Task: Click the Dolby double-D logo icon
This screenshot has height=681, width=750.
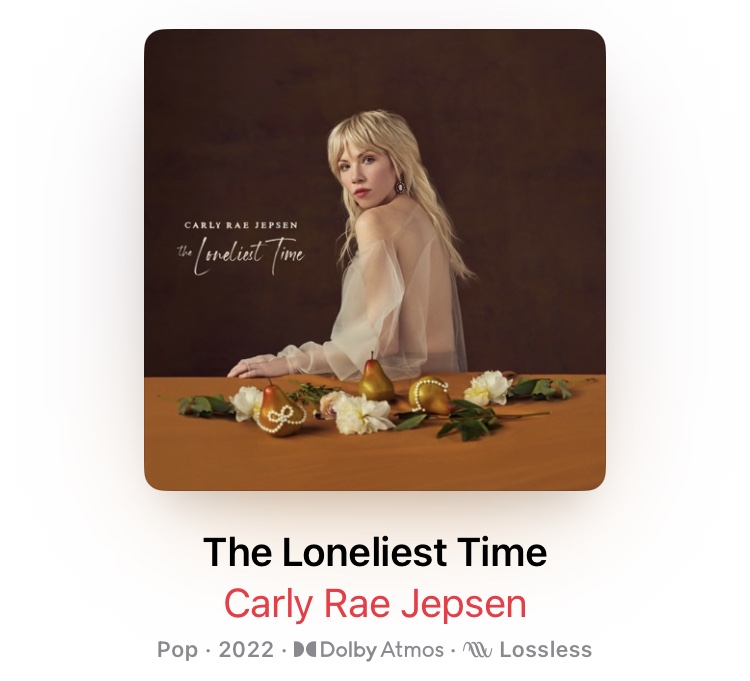Action: click(x=305, y=649)
